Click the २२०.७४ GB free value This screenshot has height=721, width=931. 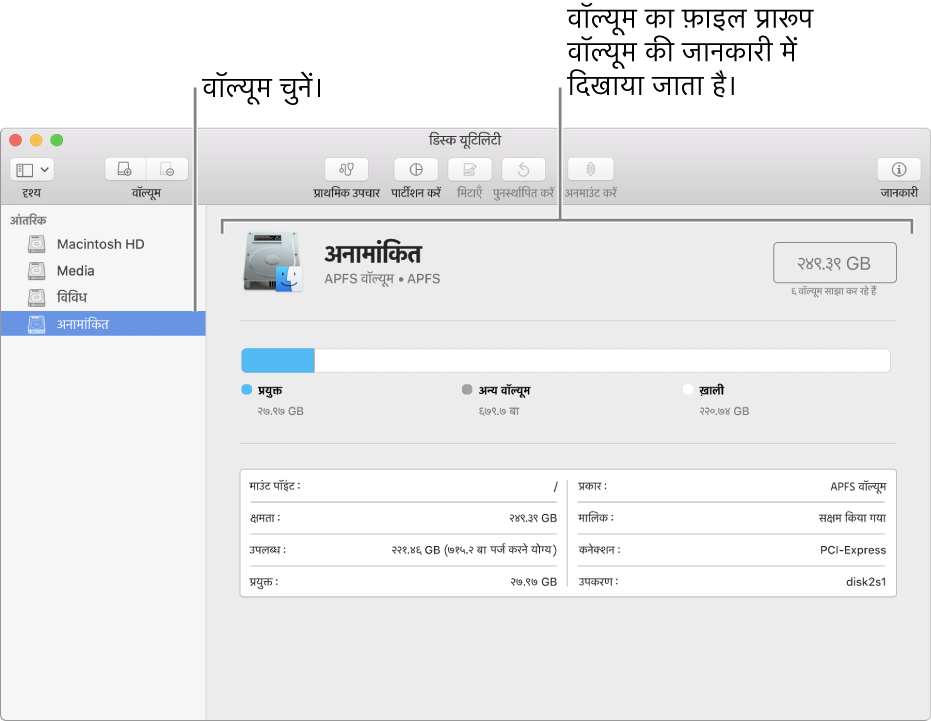[x=724, y=411]
